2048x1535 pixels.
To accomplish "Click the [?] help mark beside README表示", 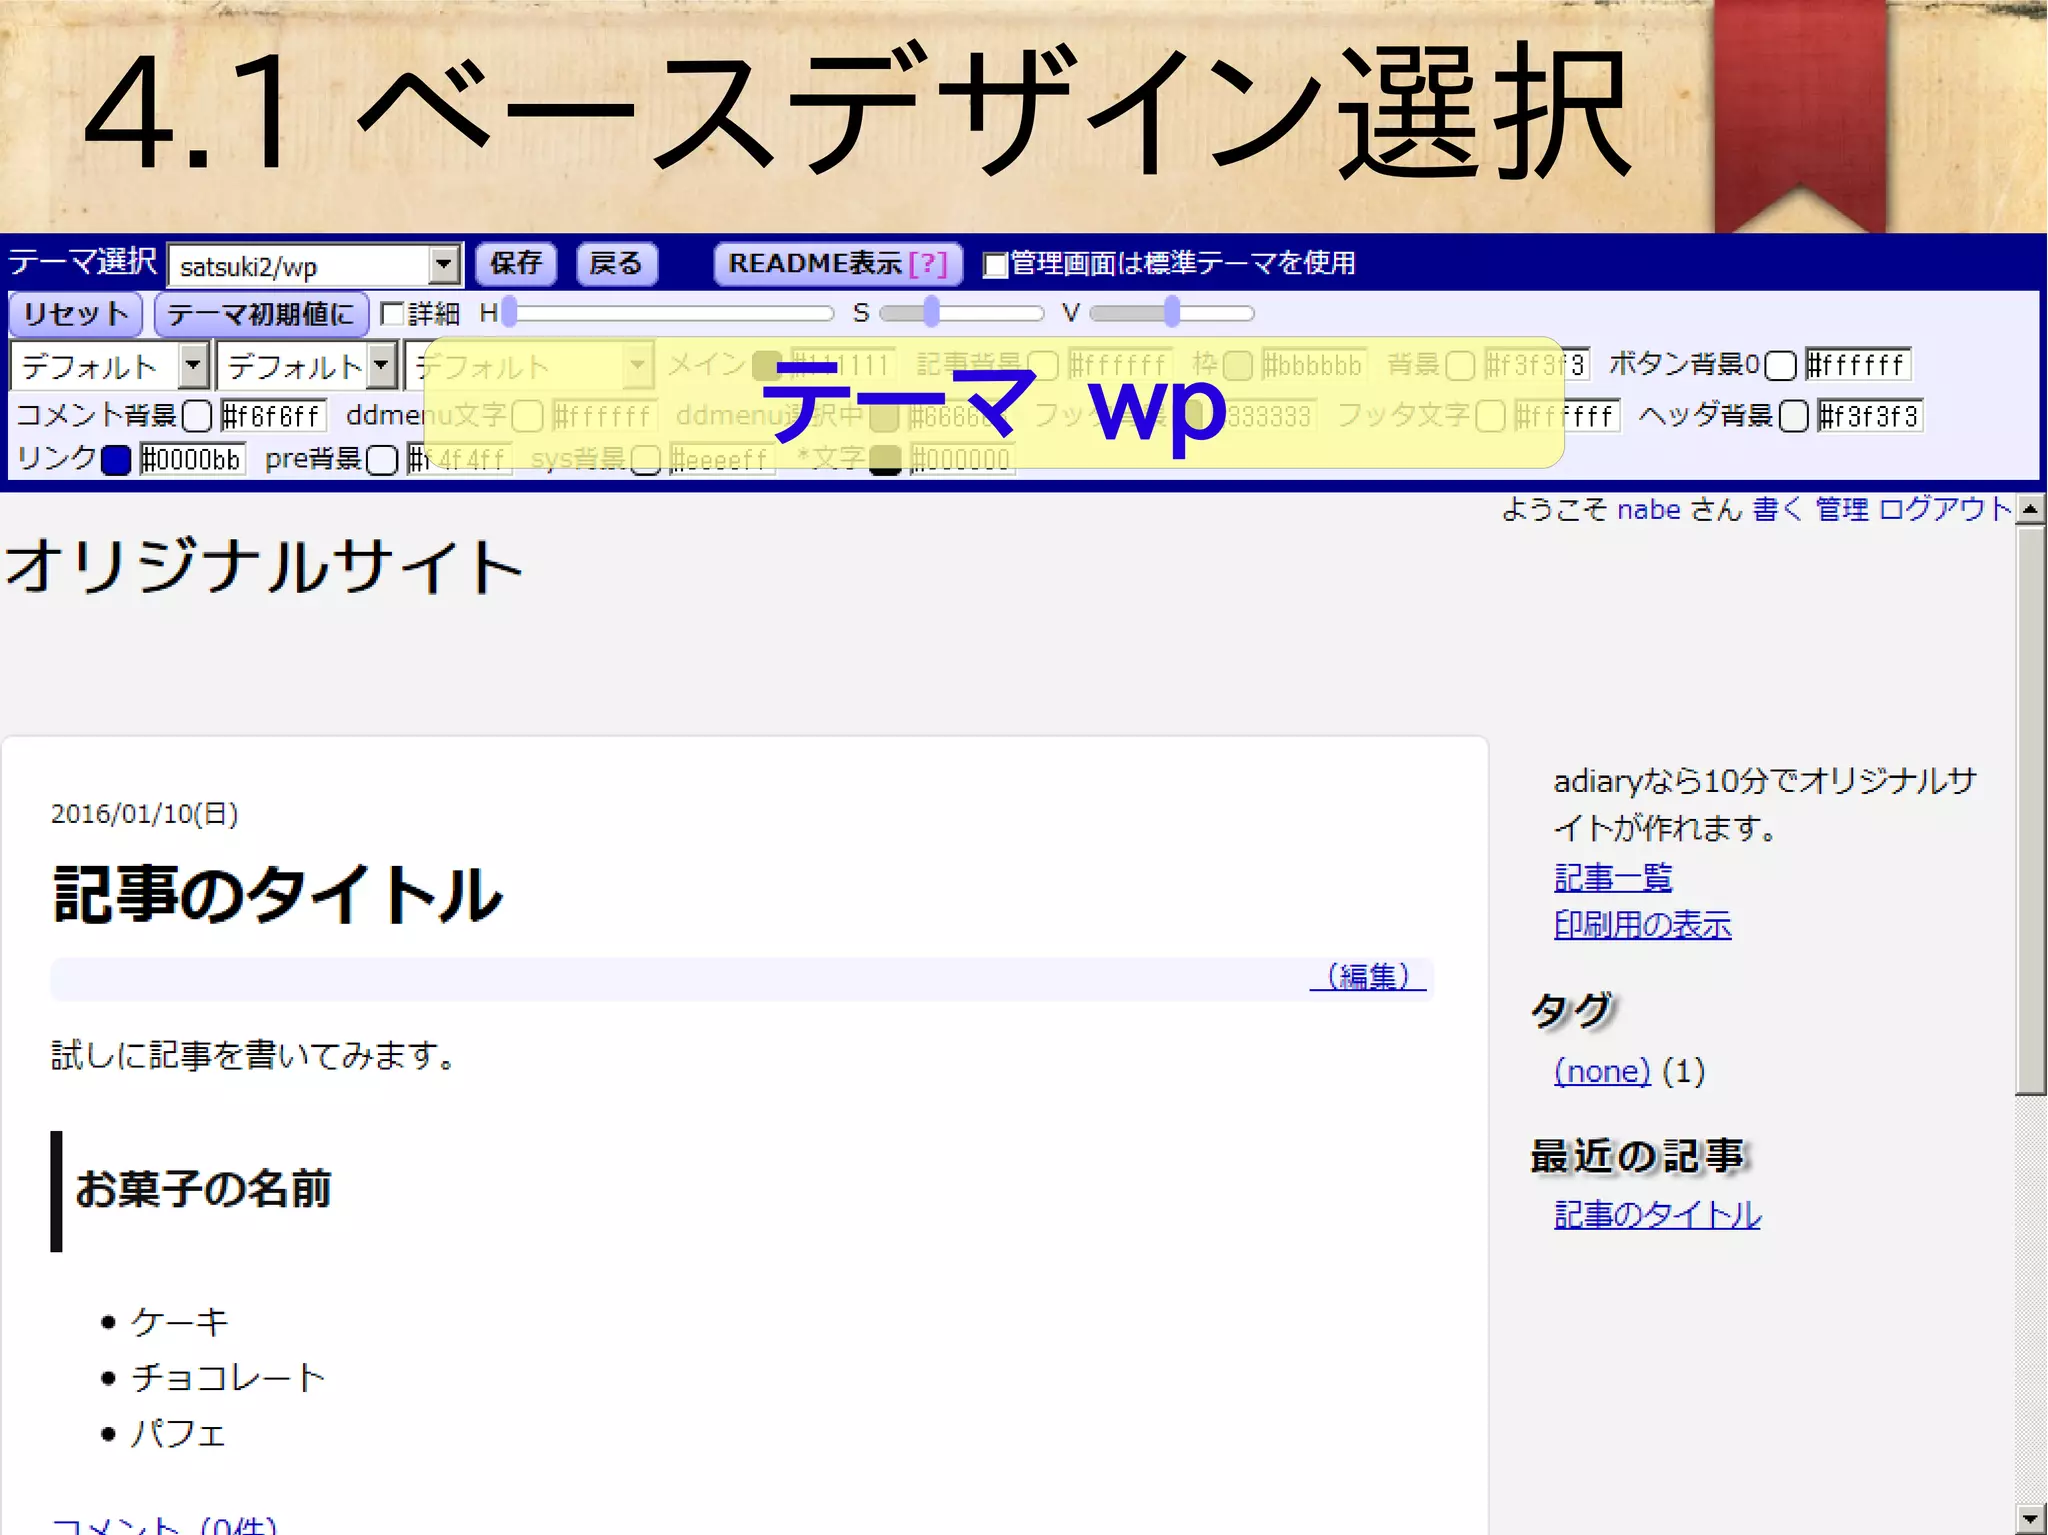I will [928, 264].
